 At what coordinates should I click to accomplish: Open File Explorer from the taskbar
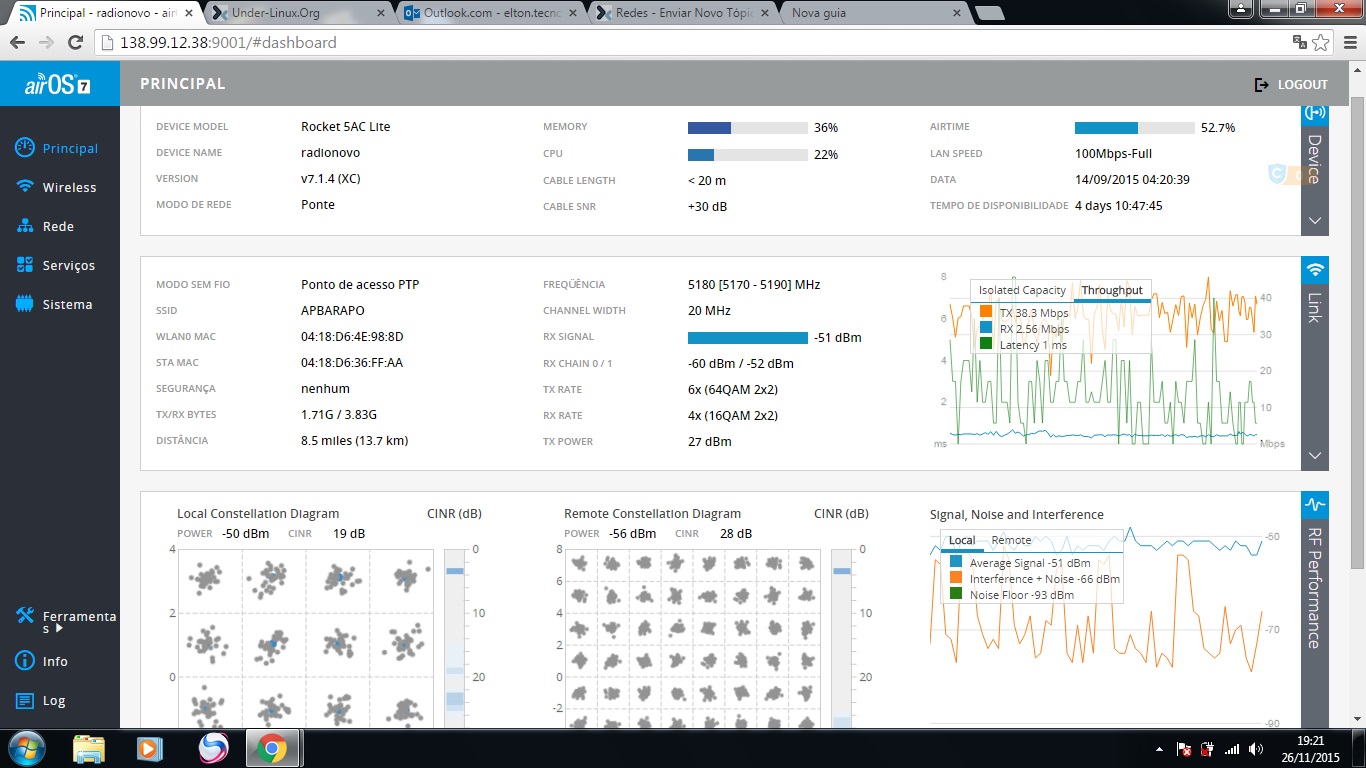point(89,748)
